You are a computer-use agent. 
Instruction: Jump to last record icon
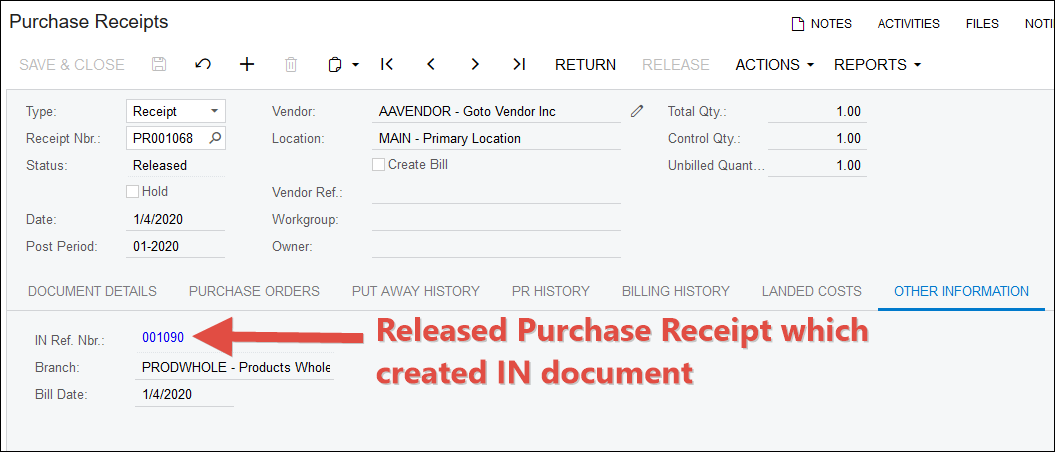pos(519,64)
